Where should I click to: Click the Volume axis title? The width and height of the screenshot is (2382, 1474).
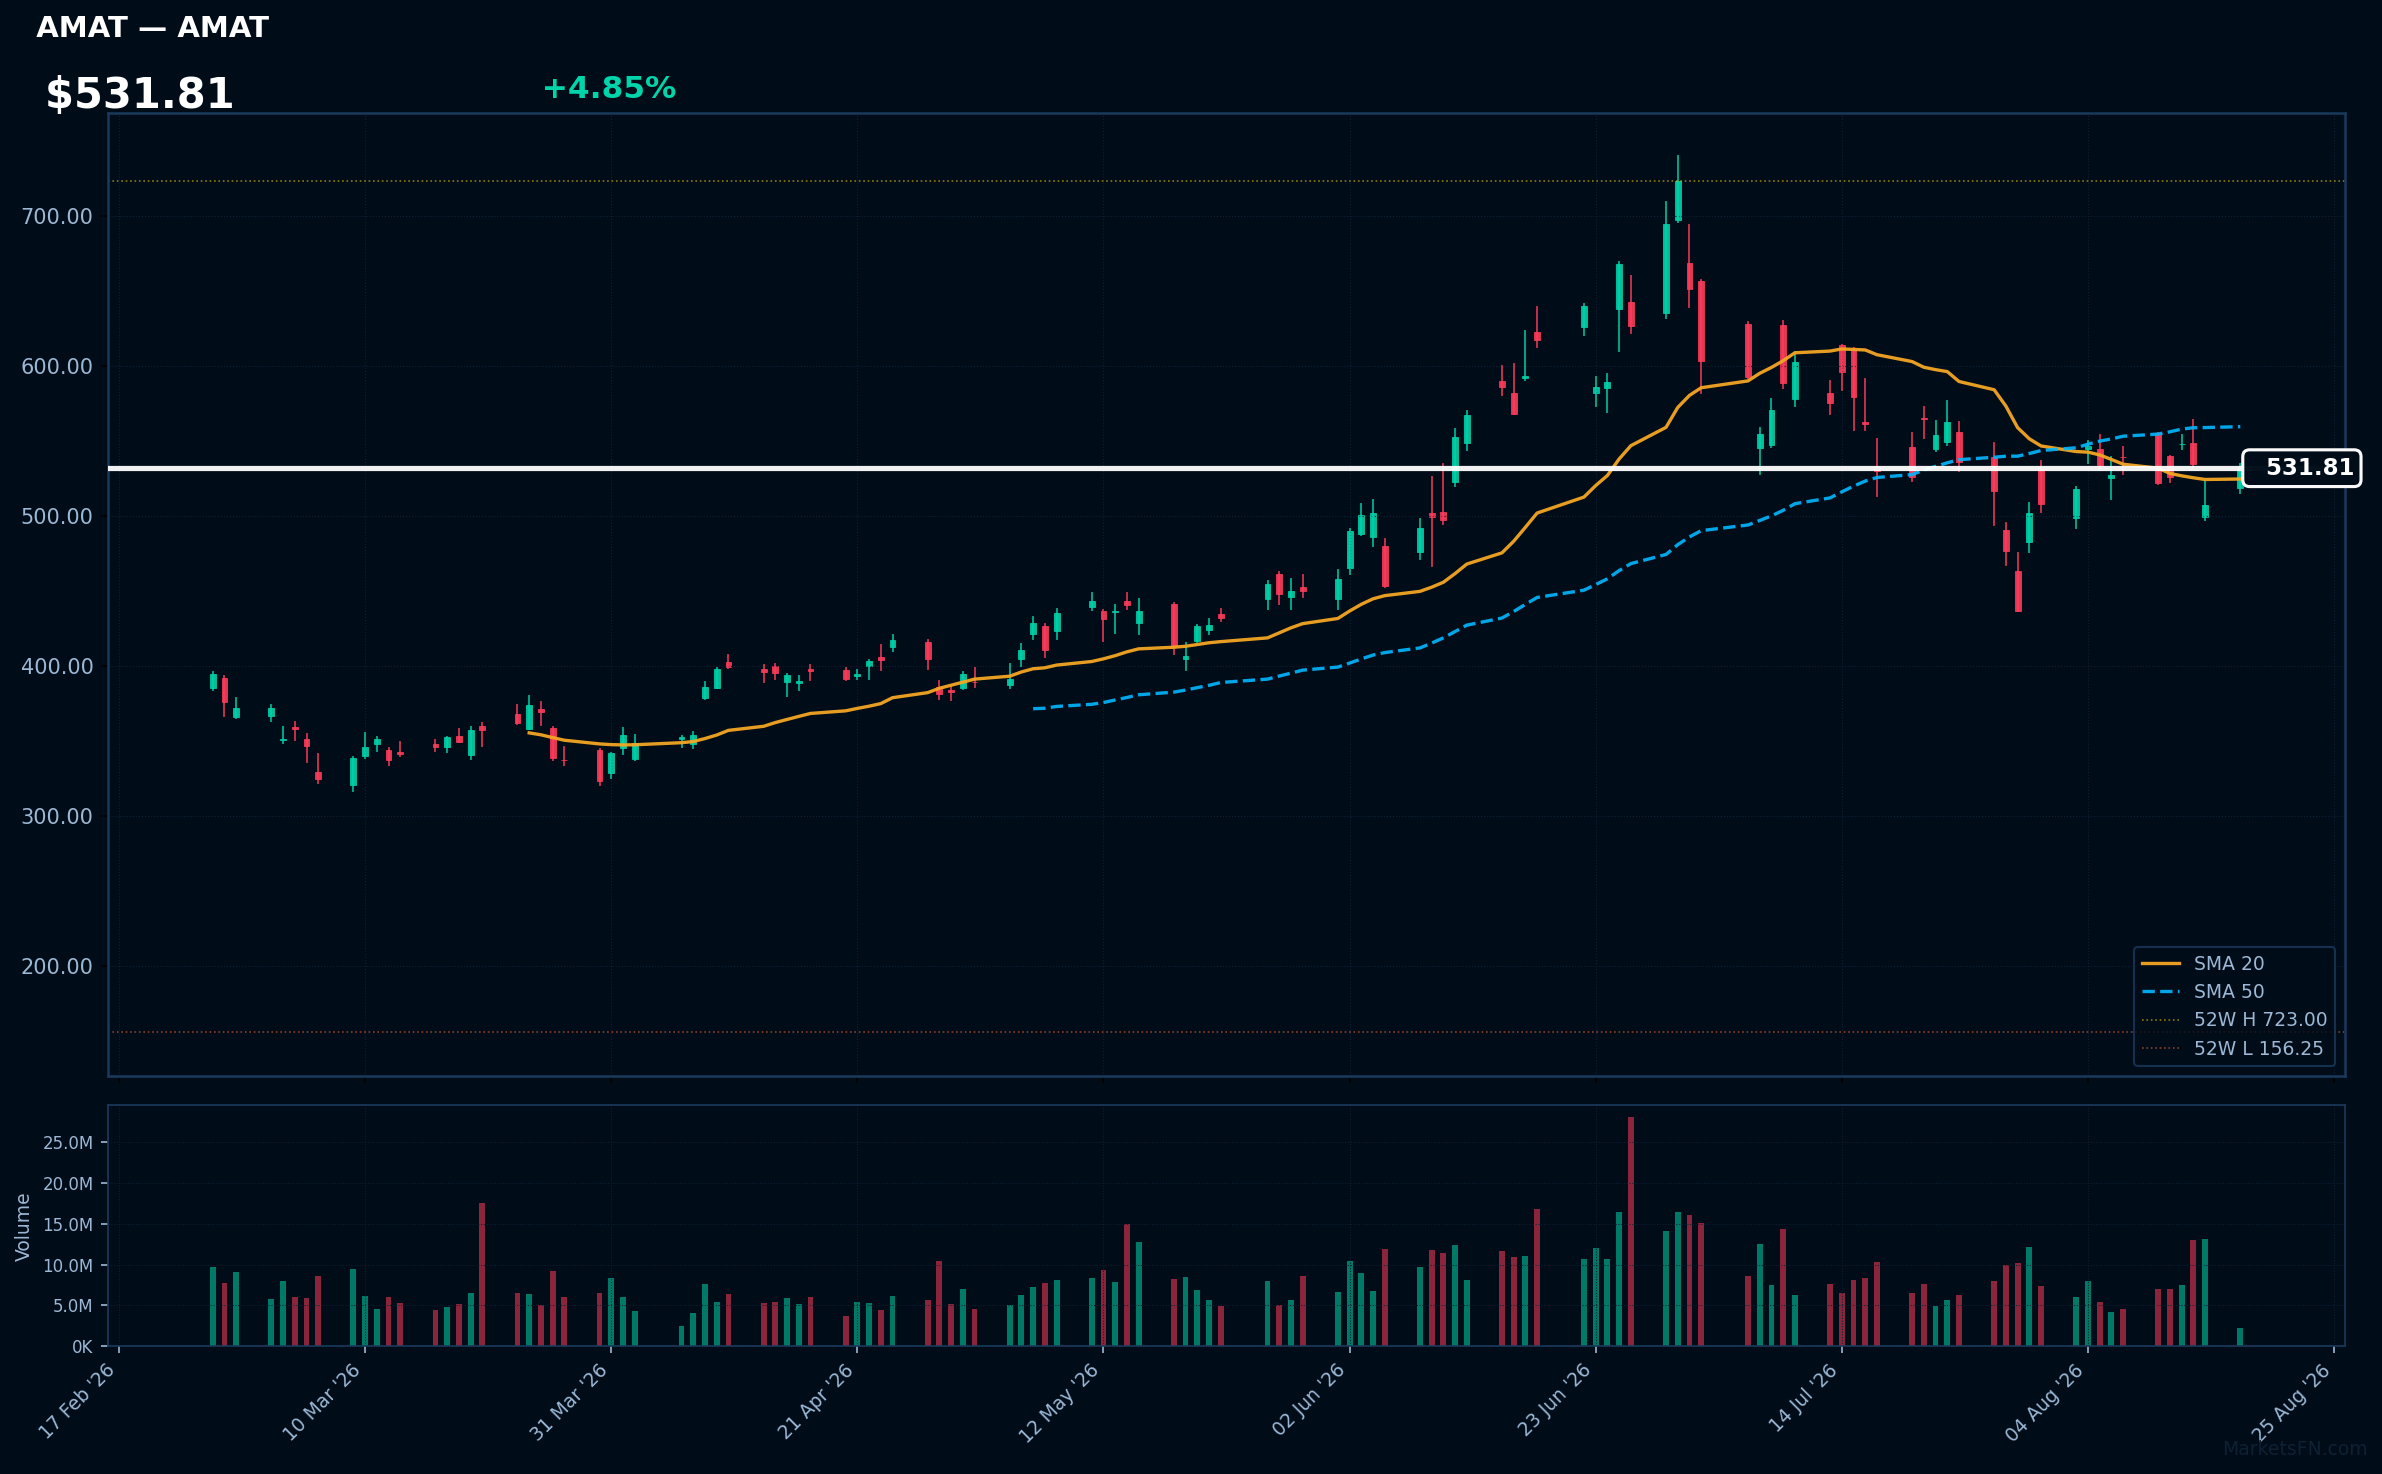coord(23,1227)
